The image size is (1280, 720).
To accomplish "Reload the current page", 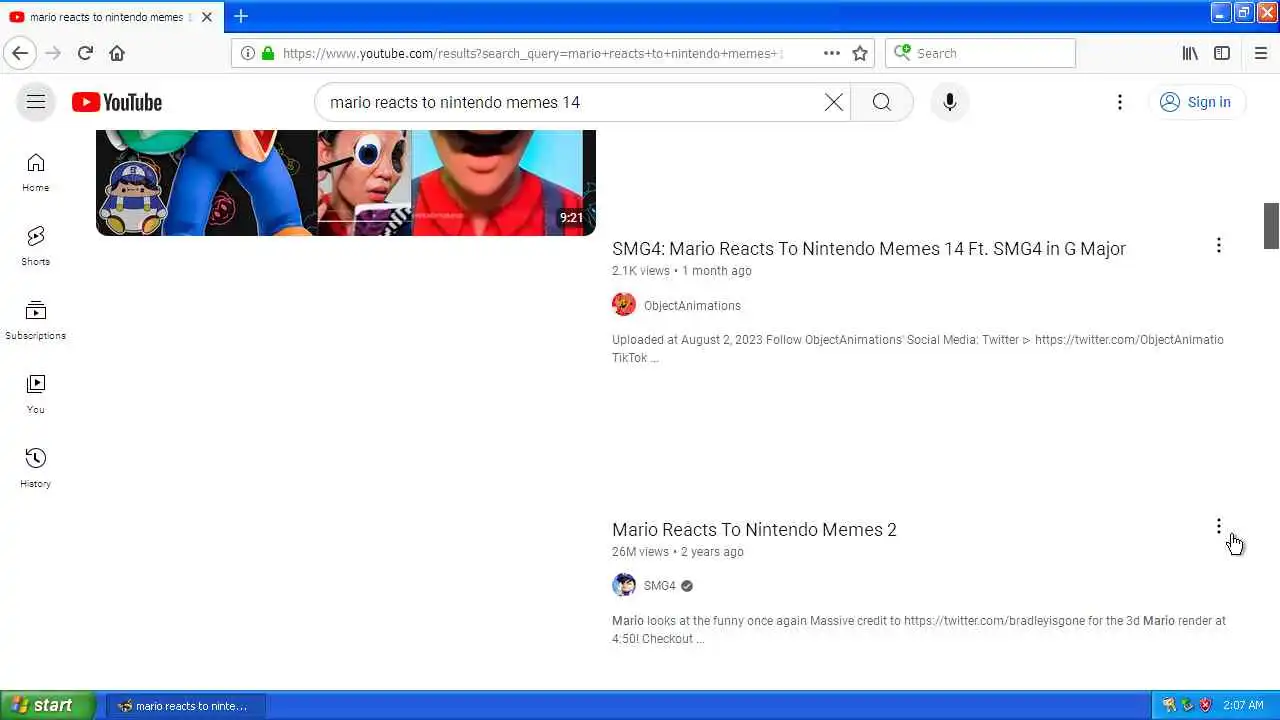I will 85,53.
